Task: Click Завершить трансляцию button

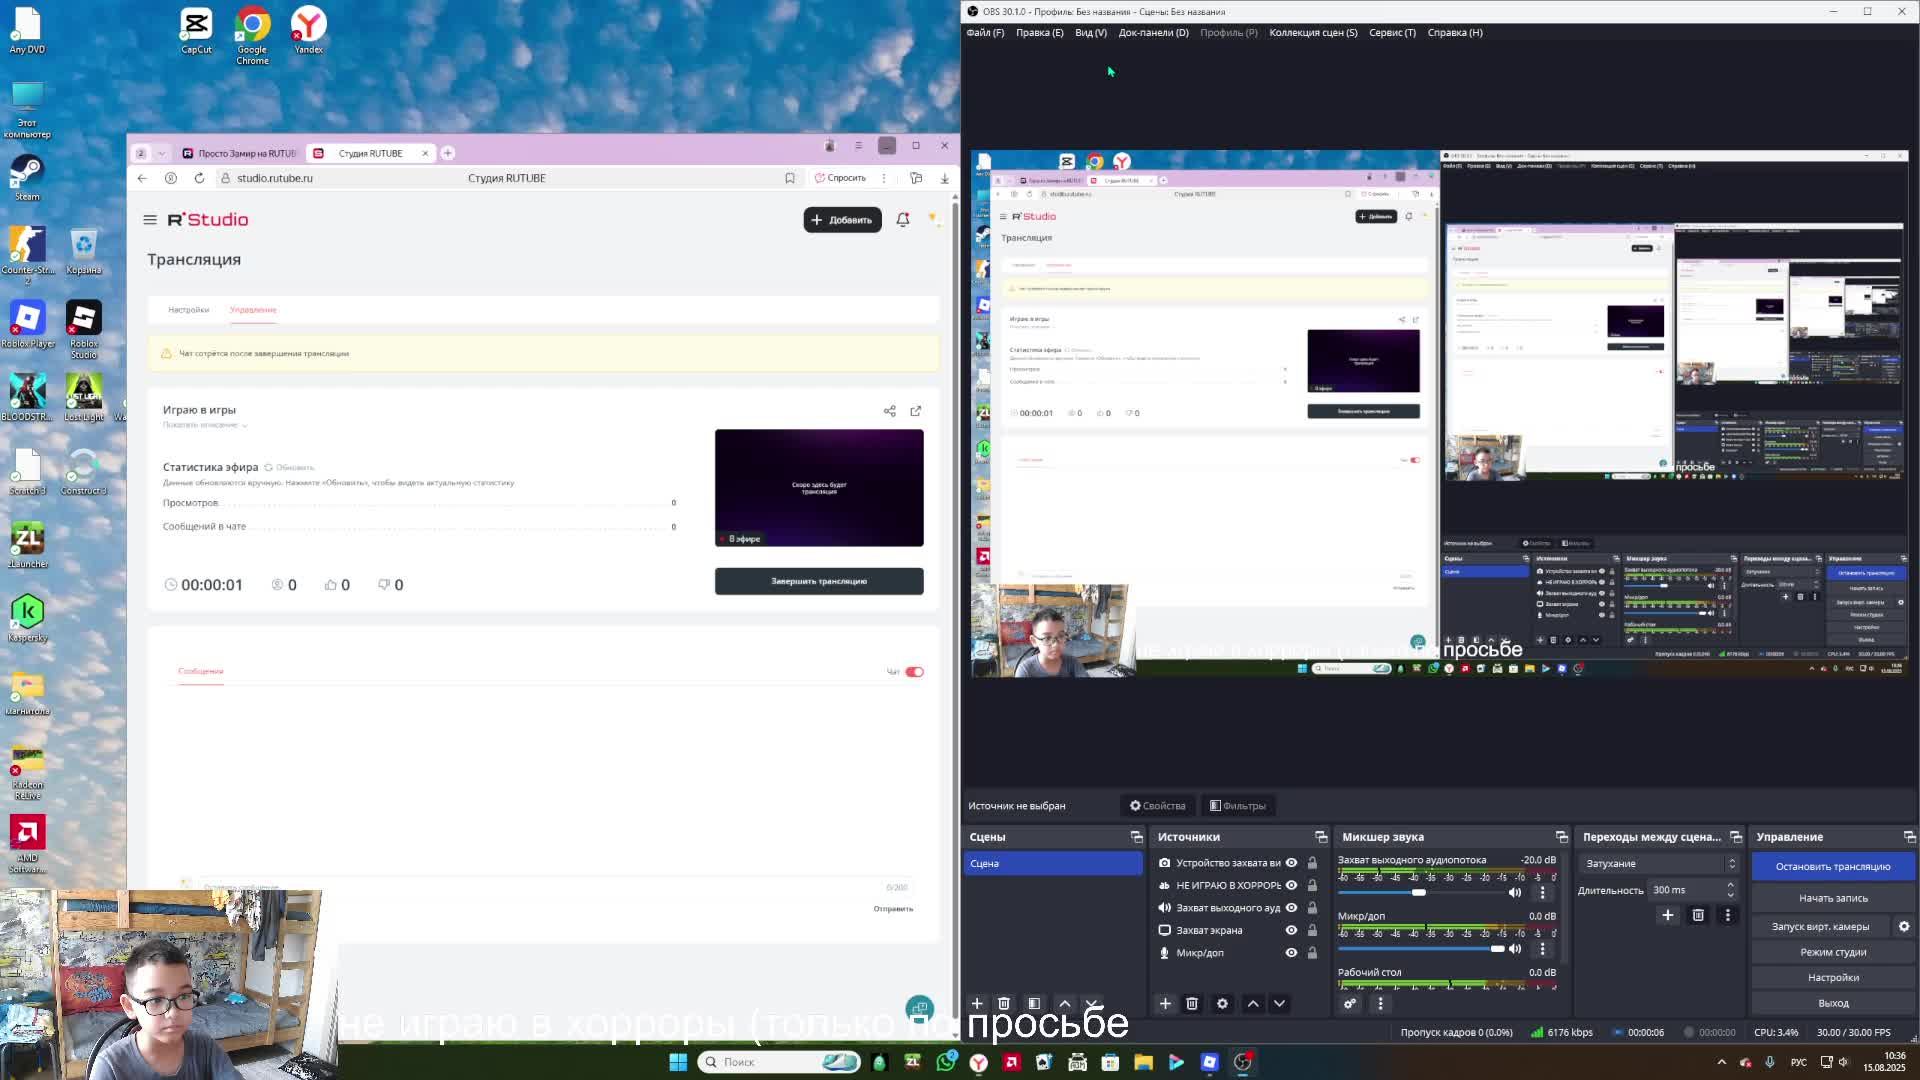Action: point(818,581)
